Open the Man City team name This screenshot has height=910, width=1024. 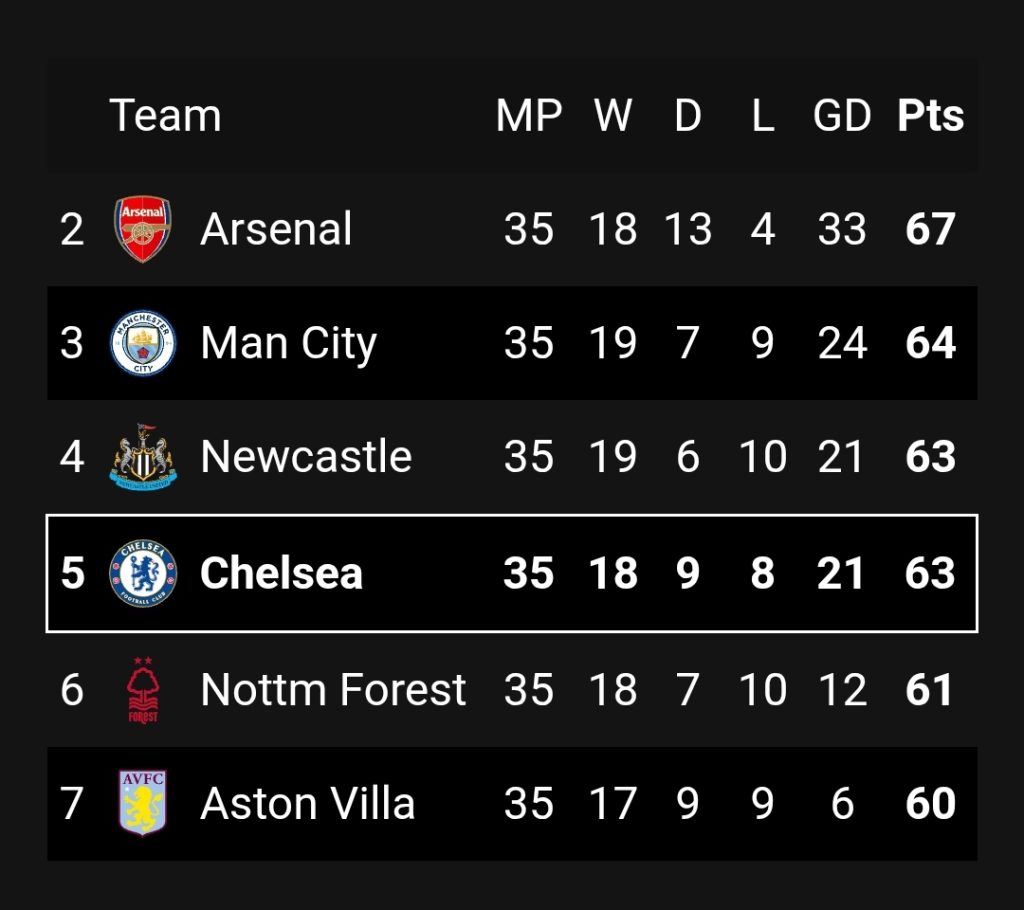click(x=289, y=344)
